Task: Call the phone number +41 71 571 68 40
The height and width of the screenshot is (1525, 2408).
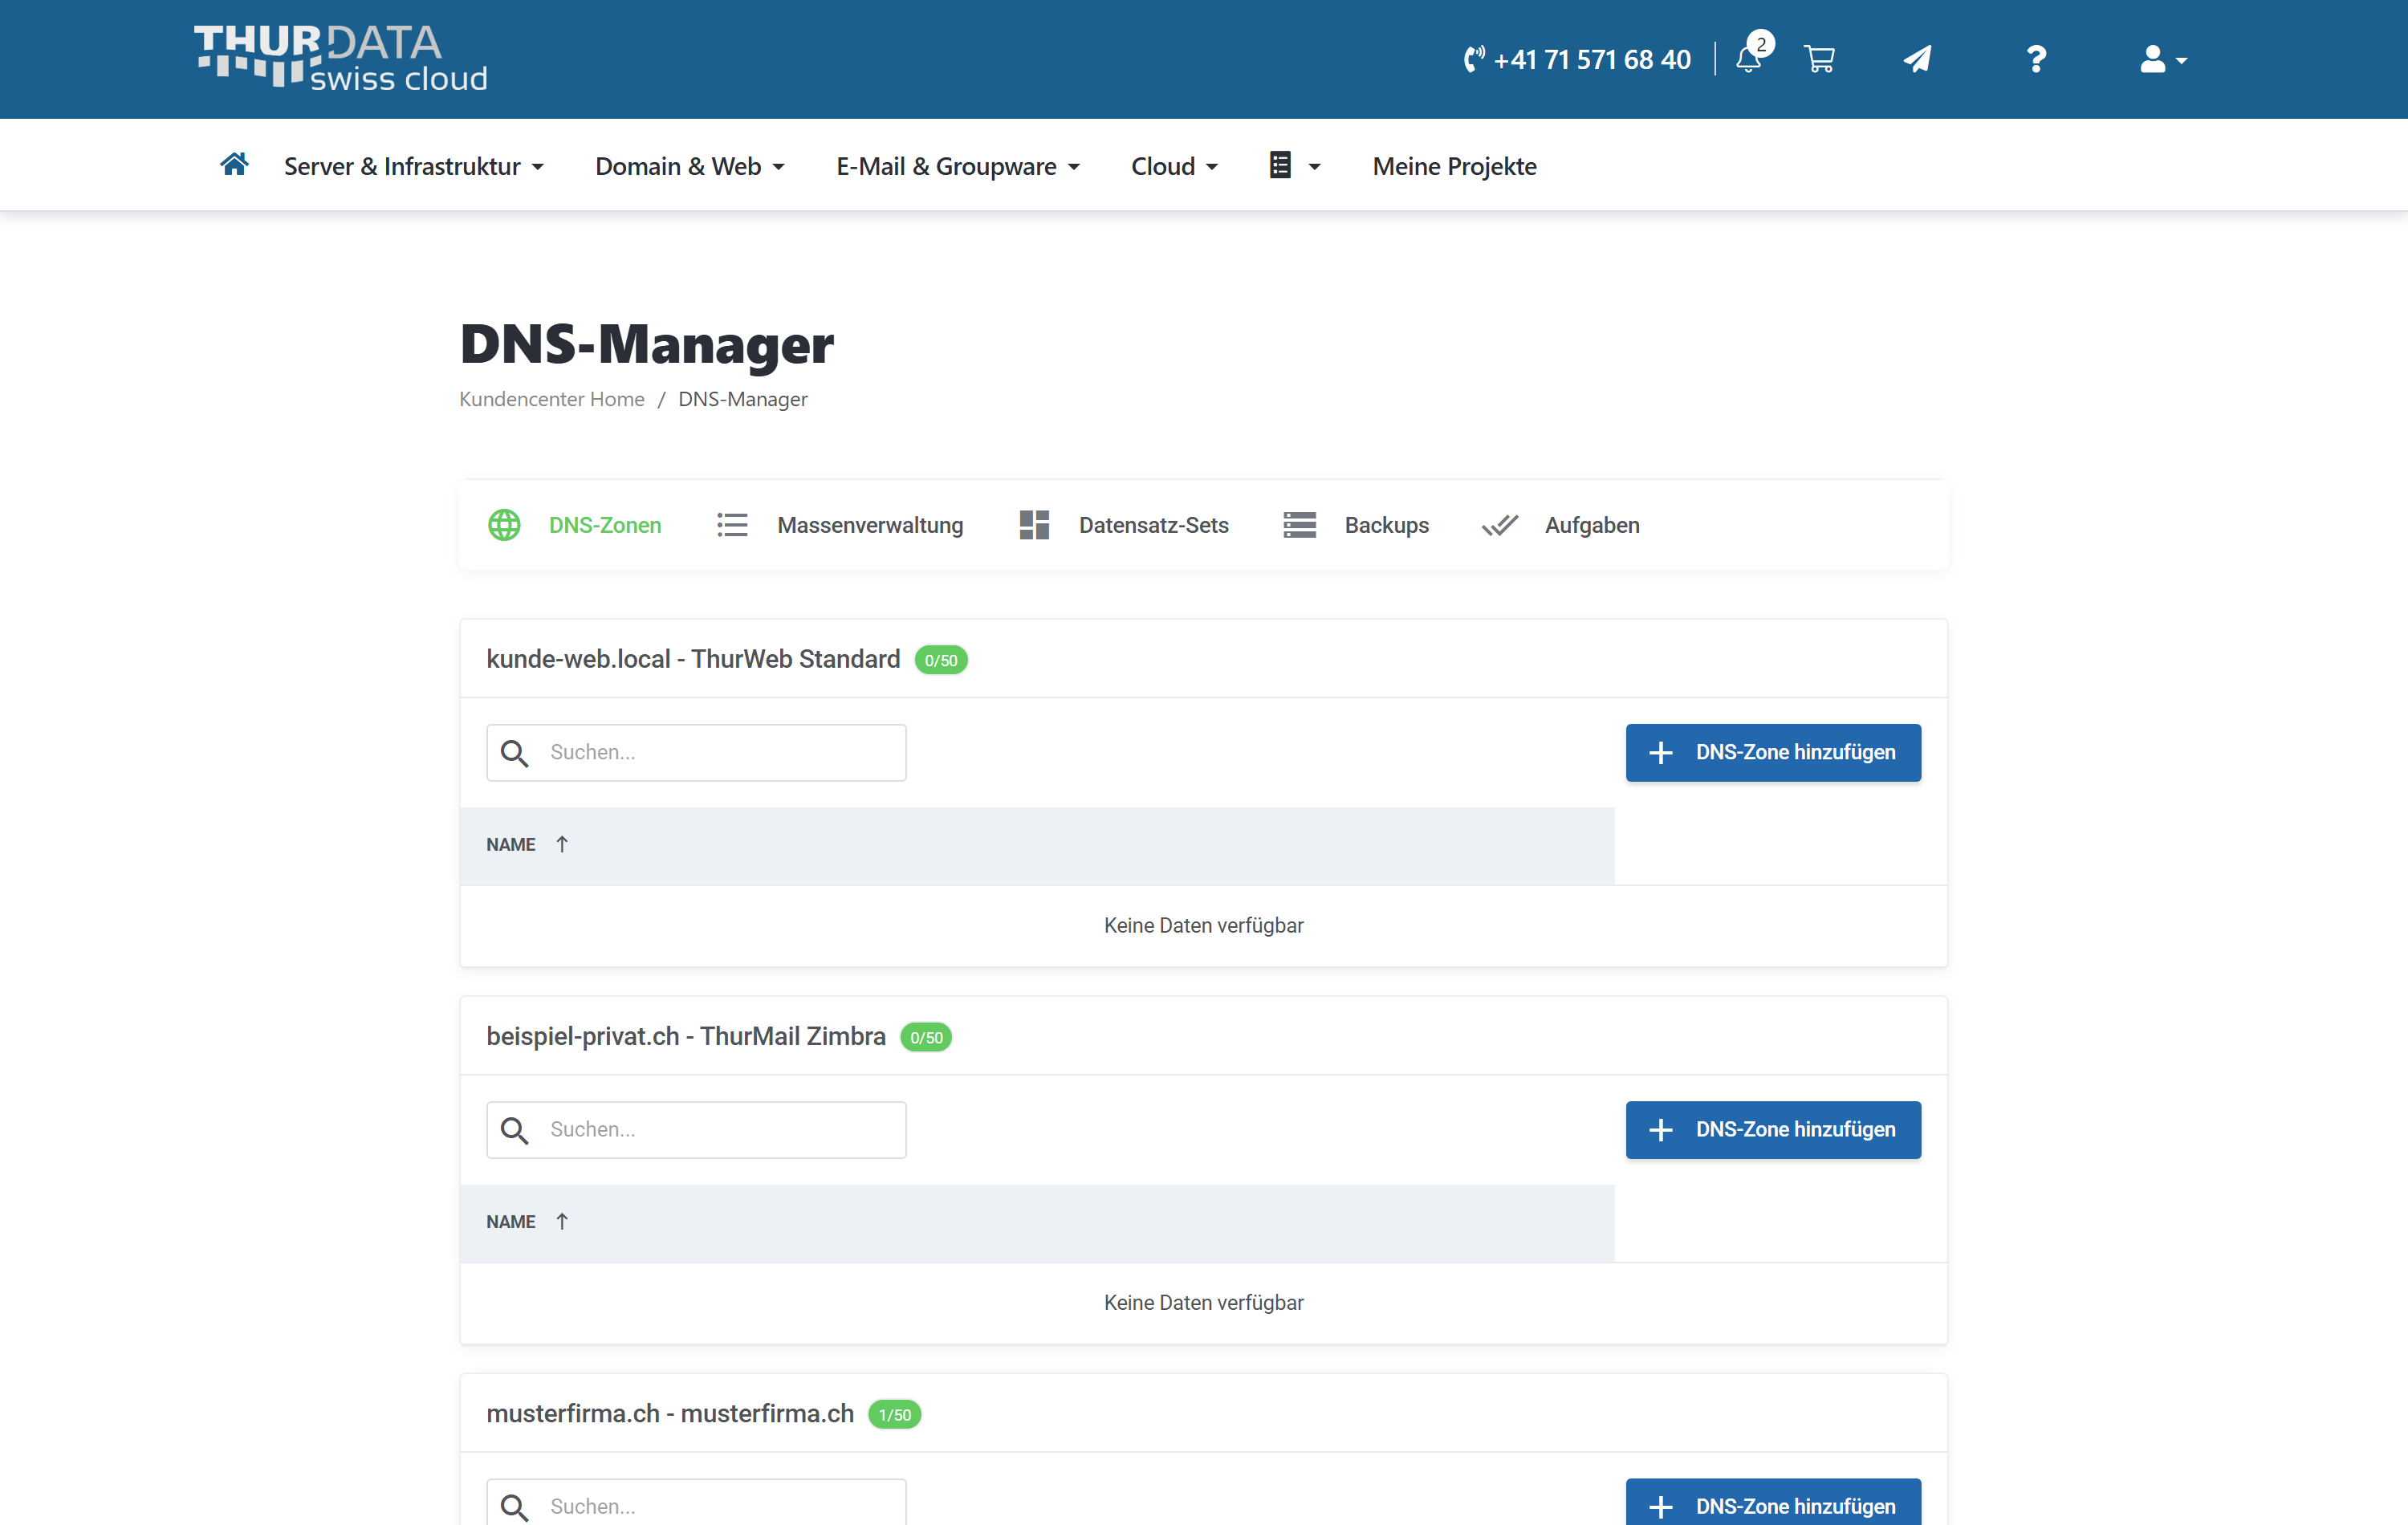Action: coord(1577,60)
